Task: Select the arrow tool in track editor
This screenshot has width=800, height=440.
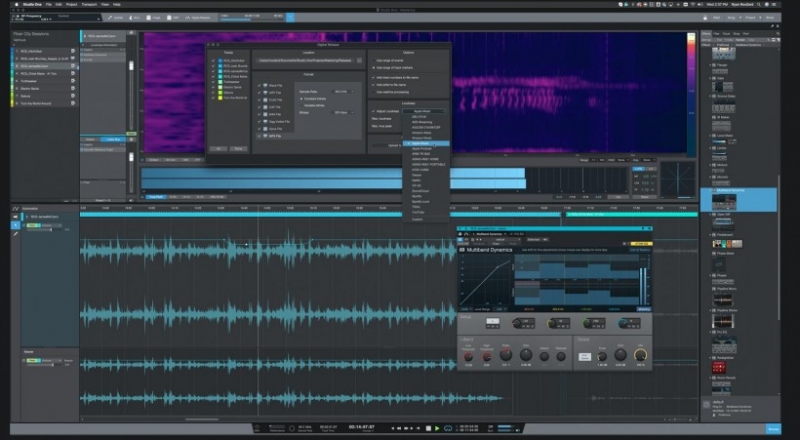Action: point(15,225)
